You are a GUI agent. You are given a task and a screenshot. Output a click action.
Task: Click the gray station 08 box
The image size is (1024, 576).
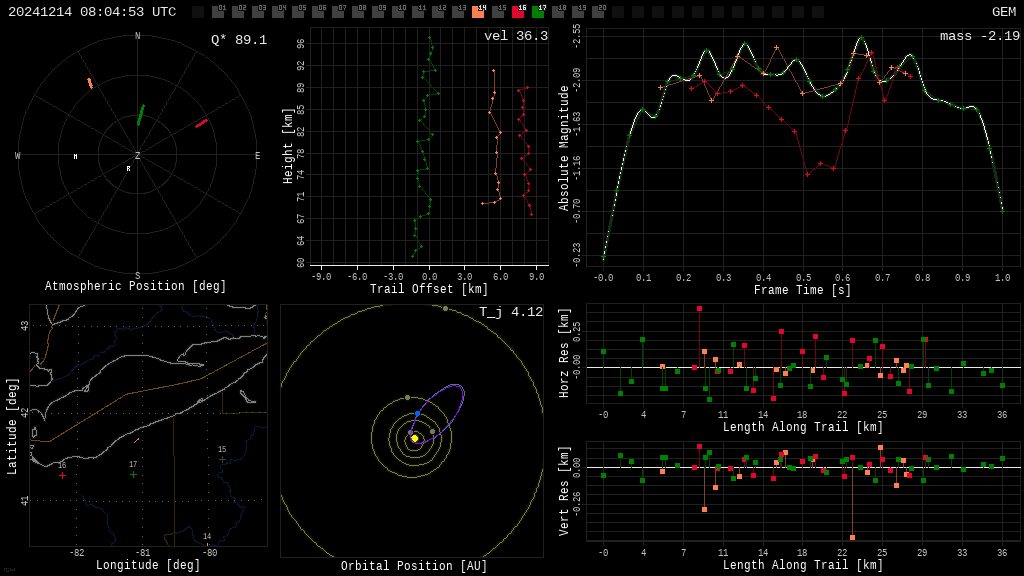358,12
